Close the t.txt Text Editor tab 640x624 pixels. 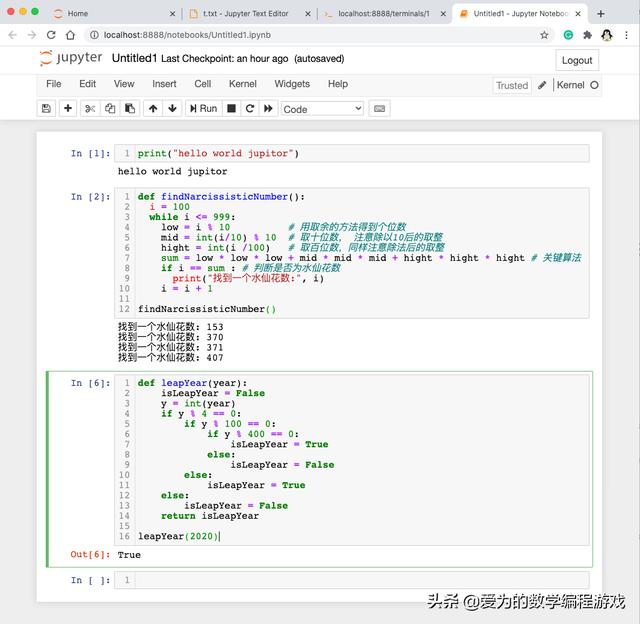tap(308, 14)
